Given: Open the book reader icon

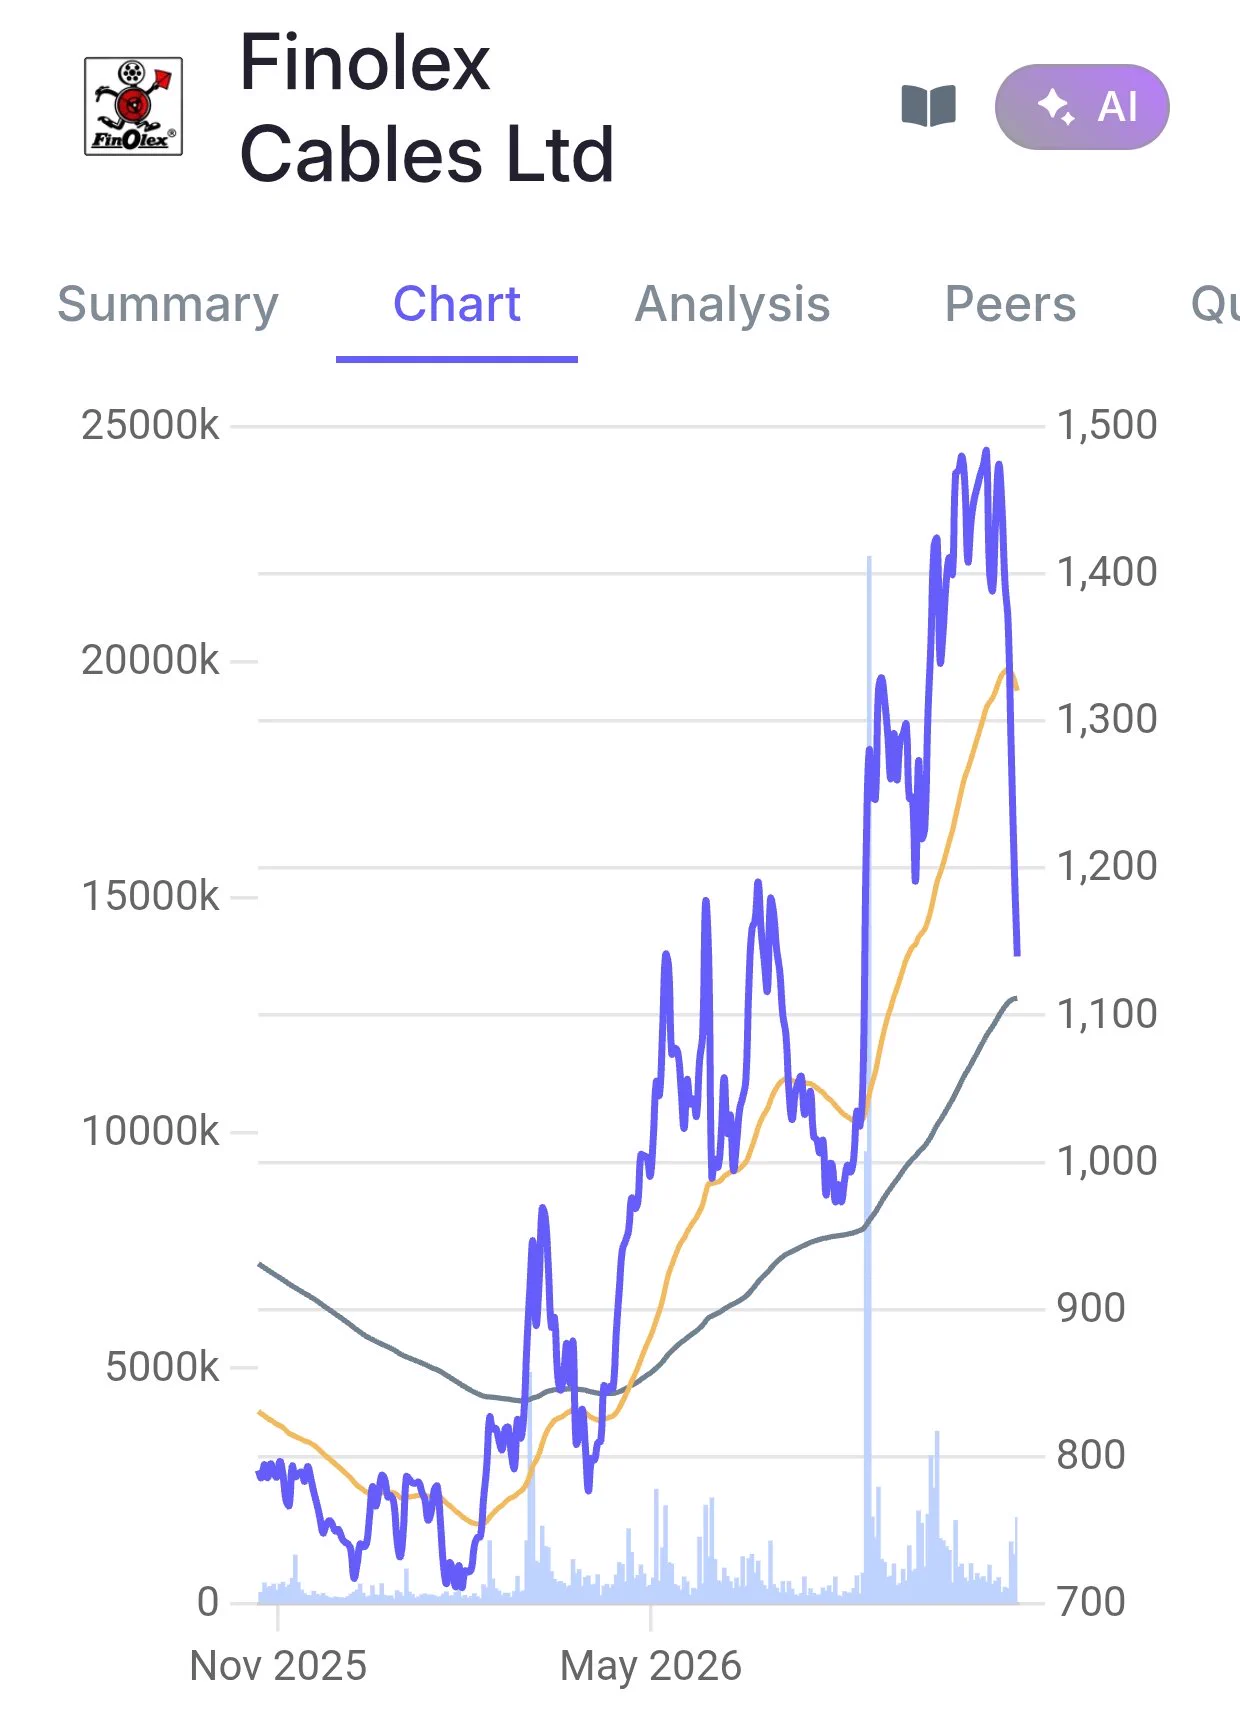Looking at the screenshot, I should click(x=928, y=106).
